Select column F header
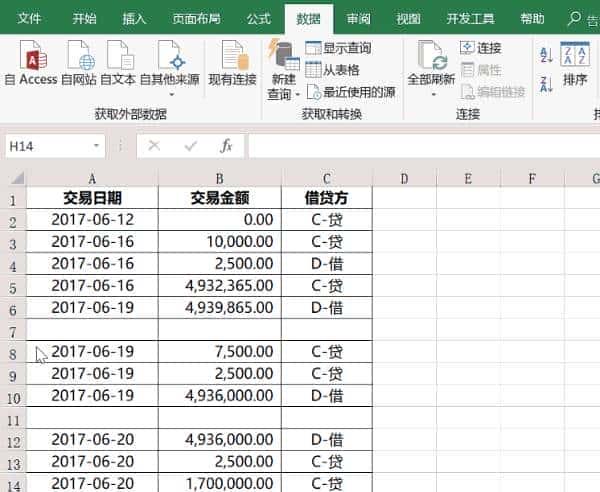This screenshot has height=492, width=600. coord(532,179)
